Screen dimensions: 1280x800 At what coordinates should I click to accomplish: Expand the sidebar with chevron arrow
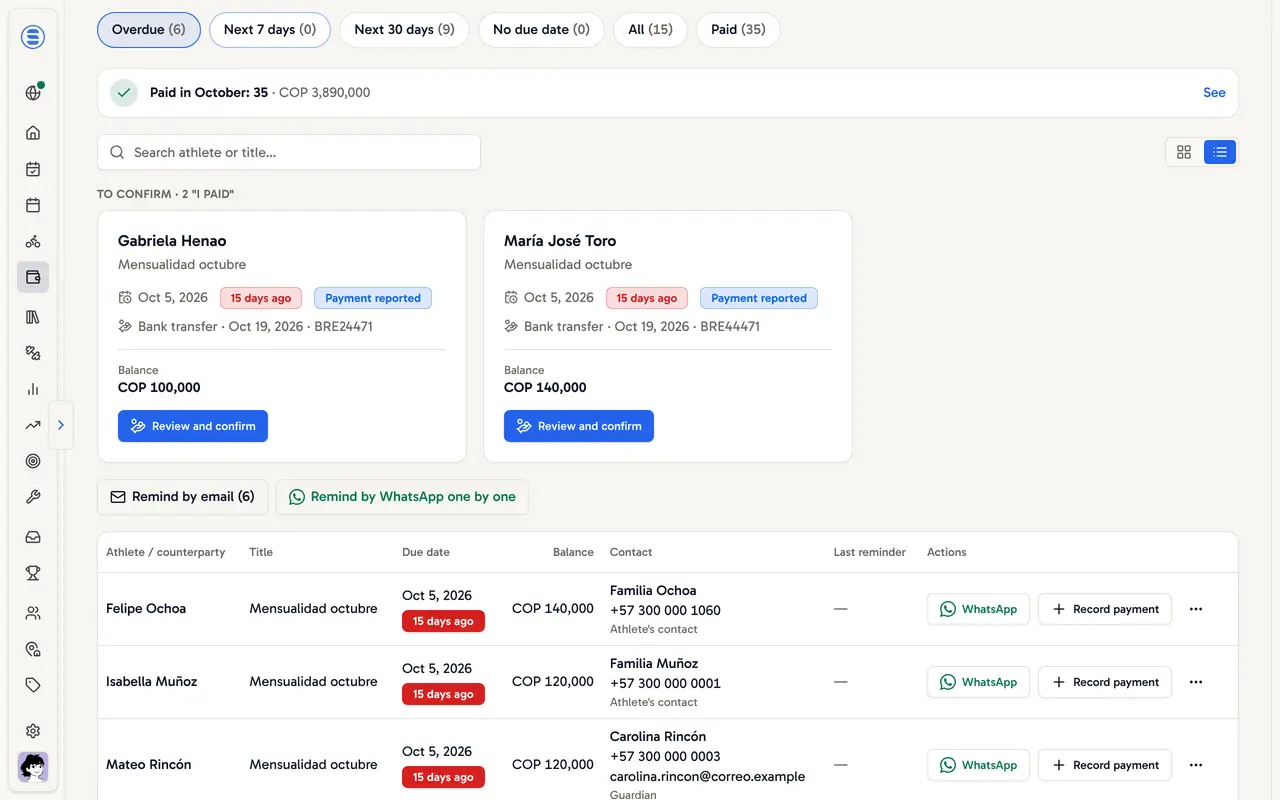[x=60, y=425]
